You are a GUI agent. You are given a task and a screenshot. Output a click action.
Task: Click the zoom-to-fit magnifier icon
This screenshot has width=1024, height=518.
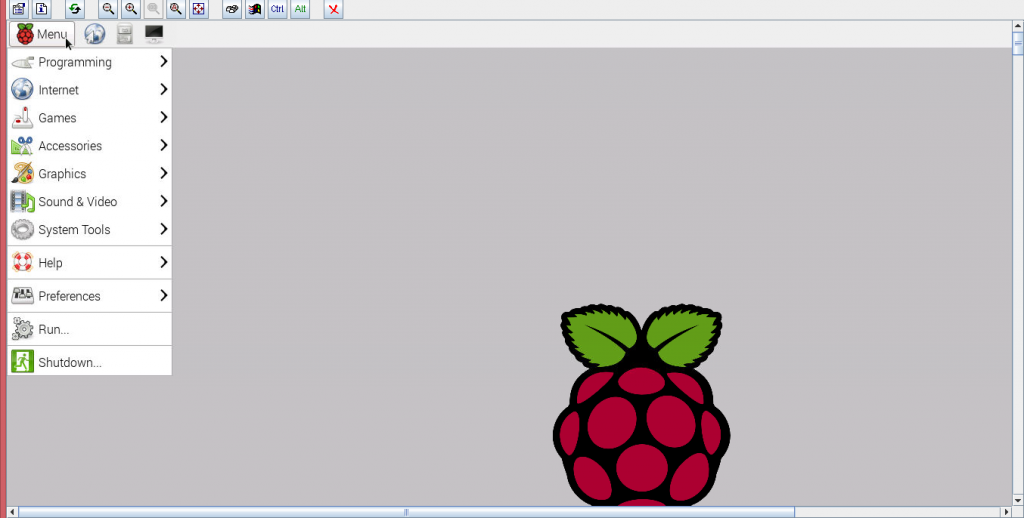176,9
